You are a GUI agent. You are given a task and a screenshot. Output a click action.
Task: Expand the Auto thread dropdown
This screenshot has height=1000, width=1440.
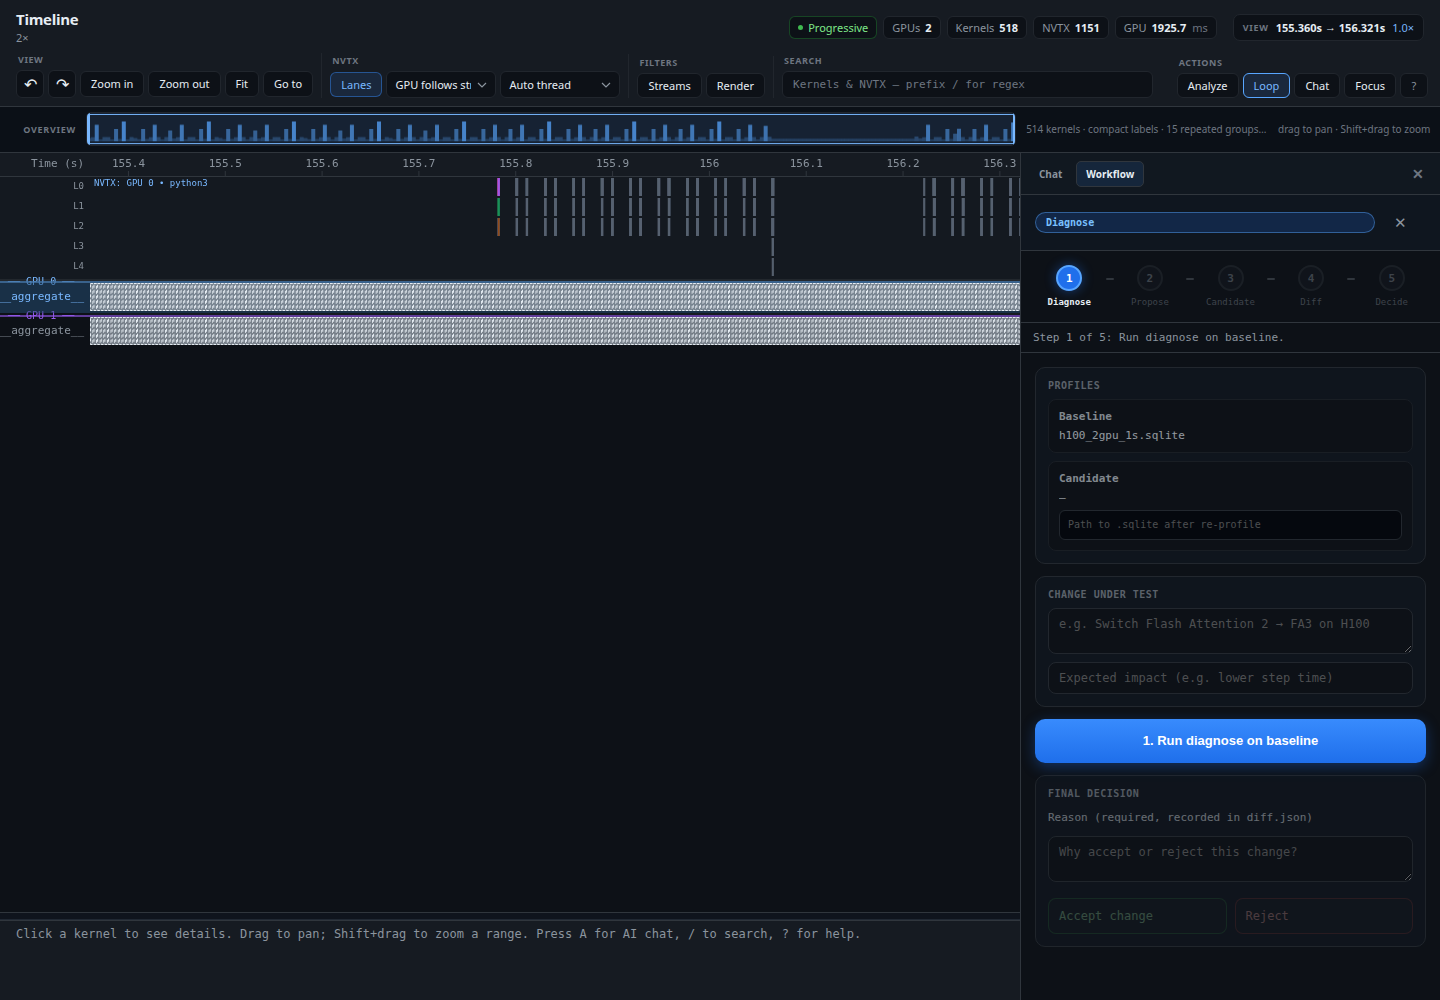[x=560, y=85]
